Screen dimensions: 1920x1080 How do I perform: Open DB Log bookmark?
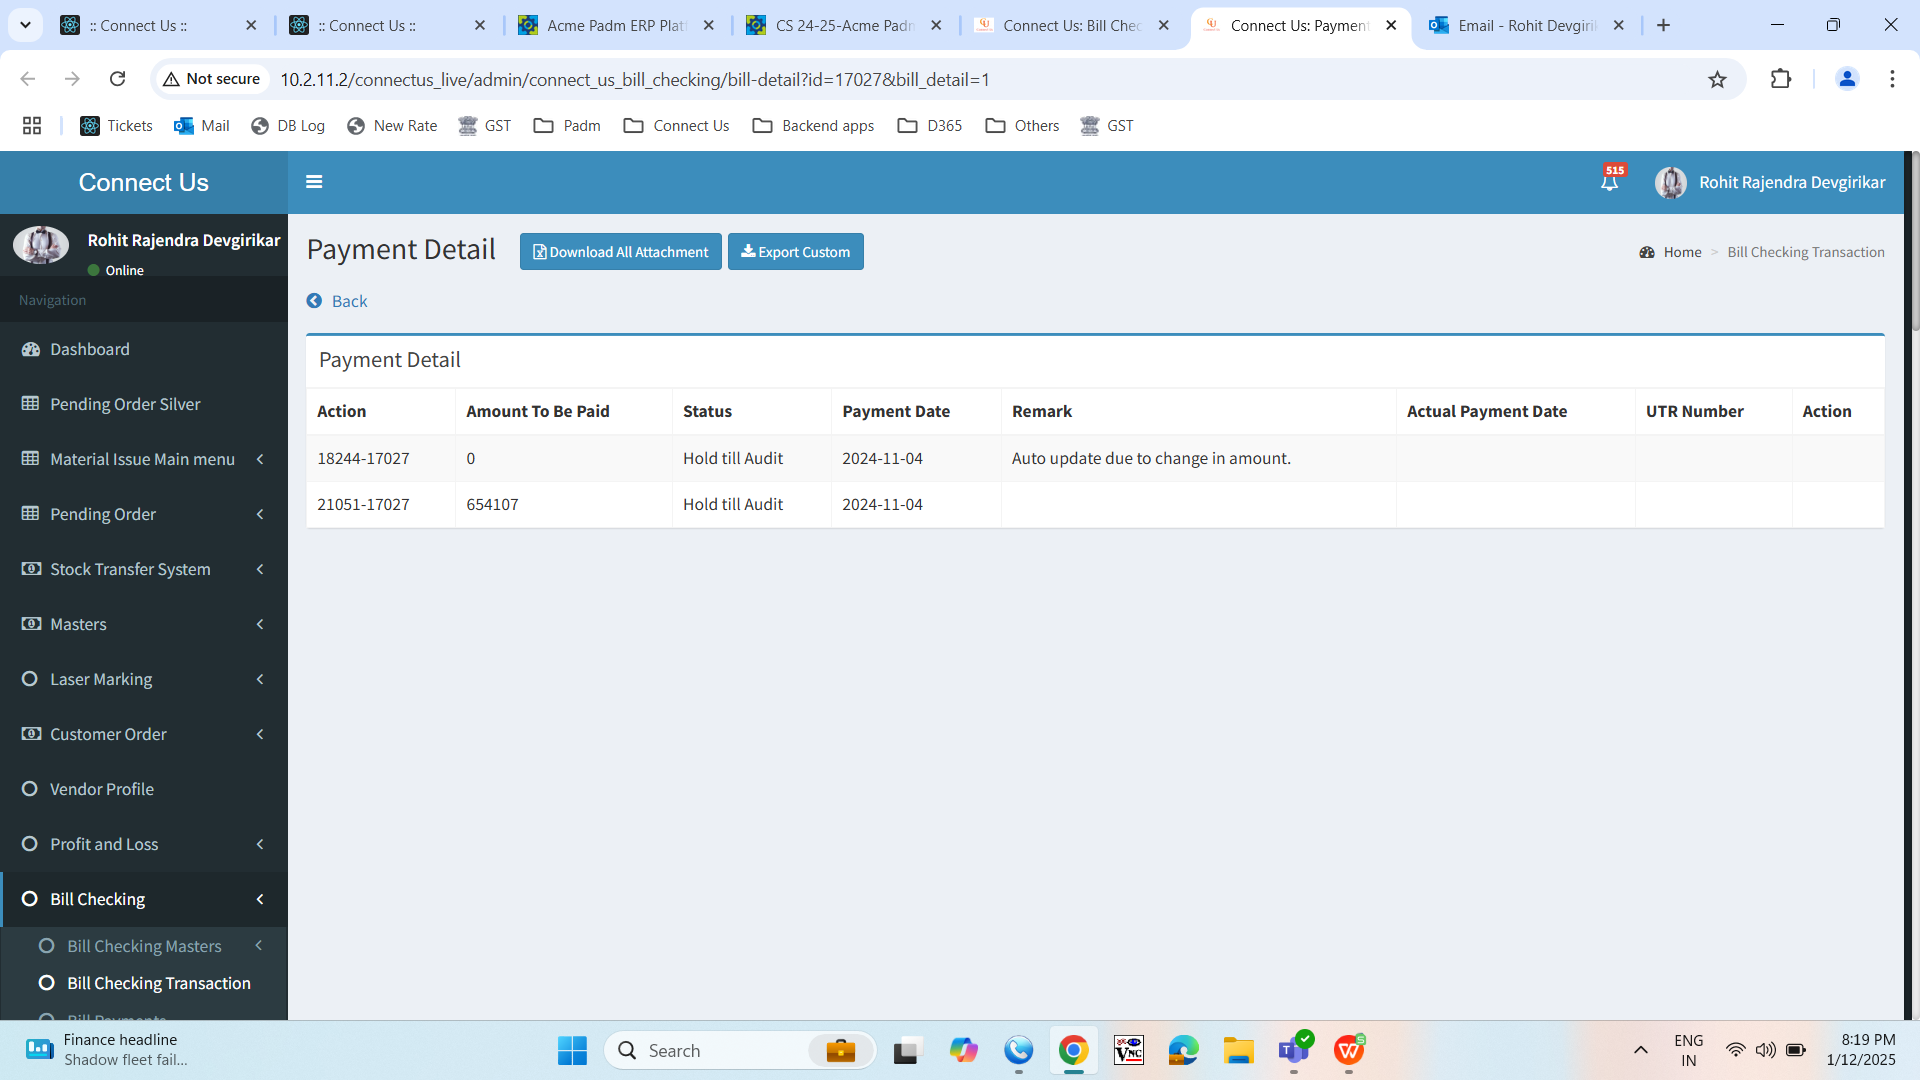click(x=288, y=126)
